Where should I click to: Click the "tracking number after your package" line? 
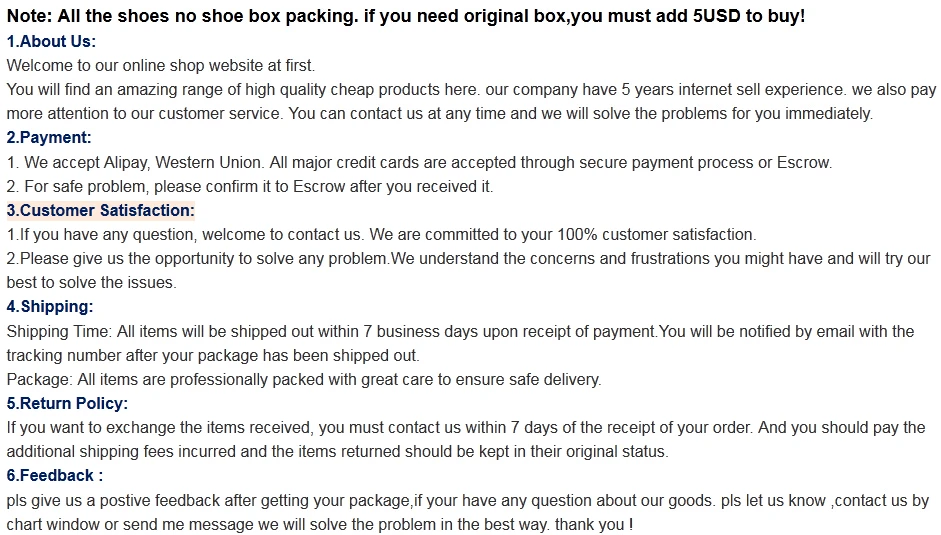tap(213, 355)
